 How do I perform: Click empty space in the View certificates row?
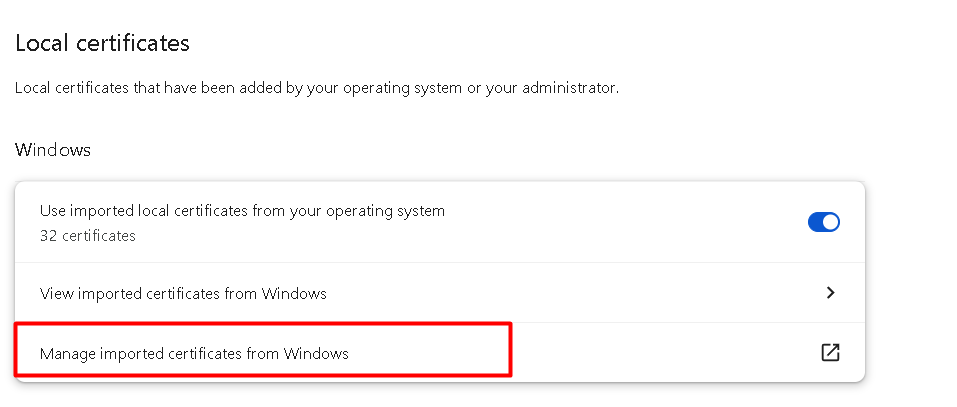coord(574,293)
